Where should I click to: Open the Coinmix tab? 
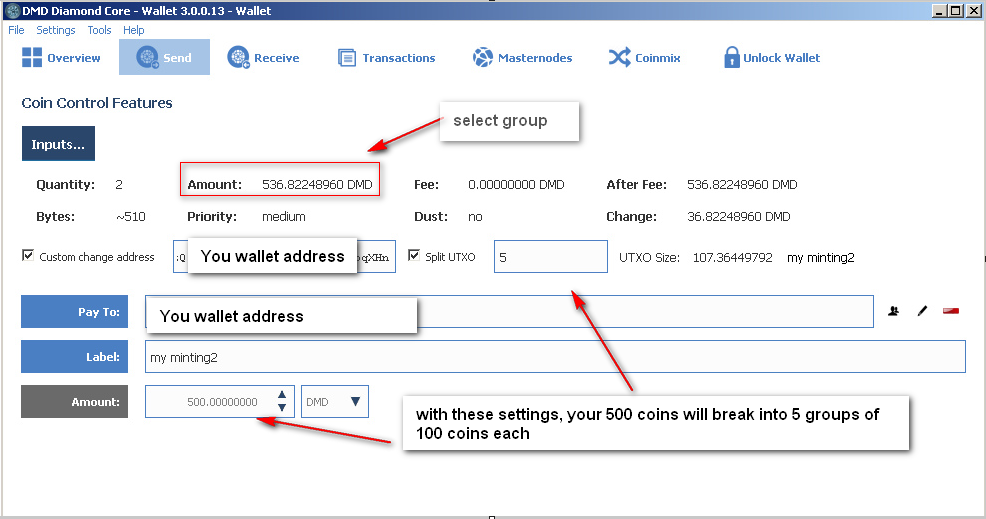pos(645,57)
